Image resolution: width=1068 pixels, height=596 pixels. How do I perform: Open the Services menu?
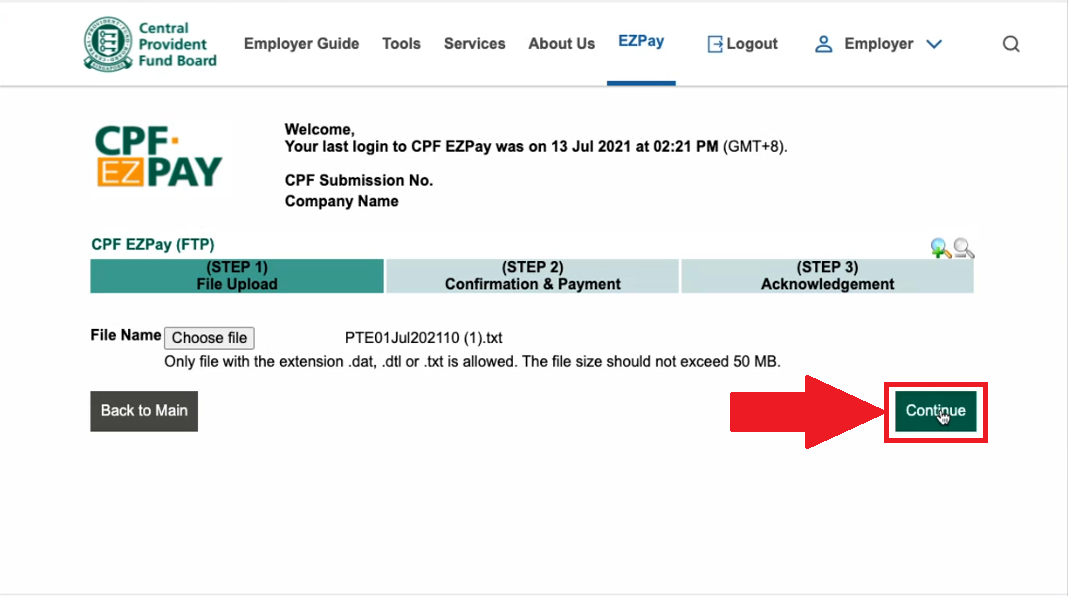475,44
